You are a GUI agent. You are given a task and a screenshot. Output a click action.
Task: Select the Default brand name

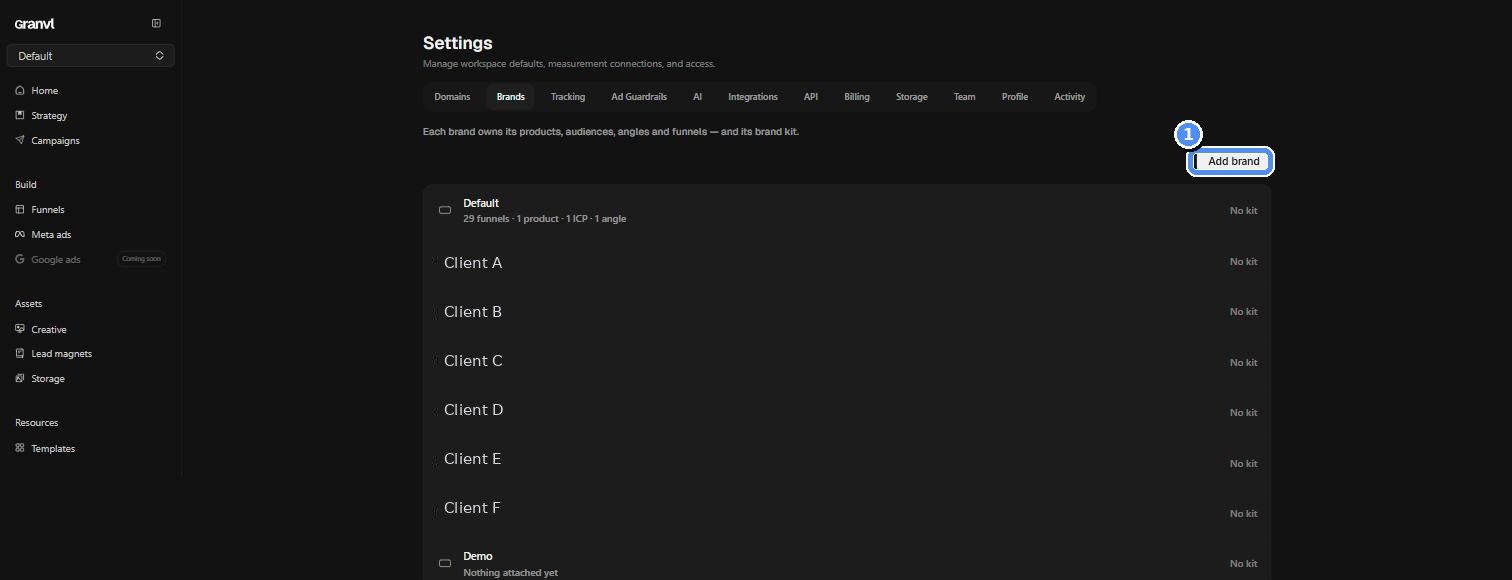[x=481, y=203]
